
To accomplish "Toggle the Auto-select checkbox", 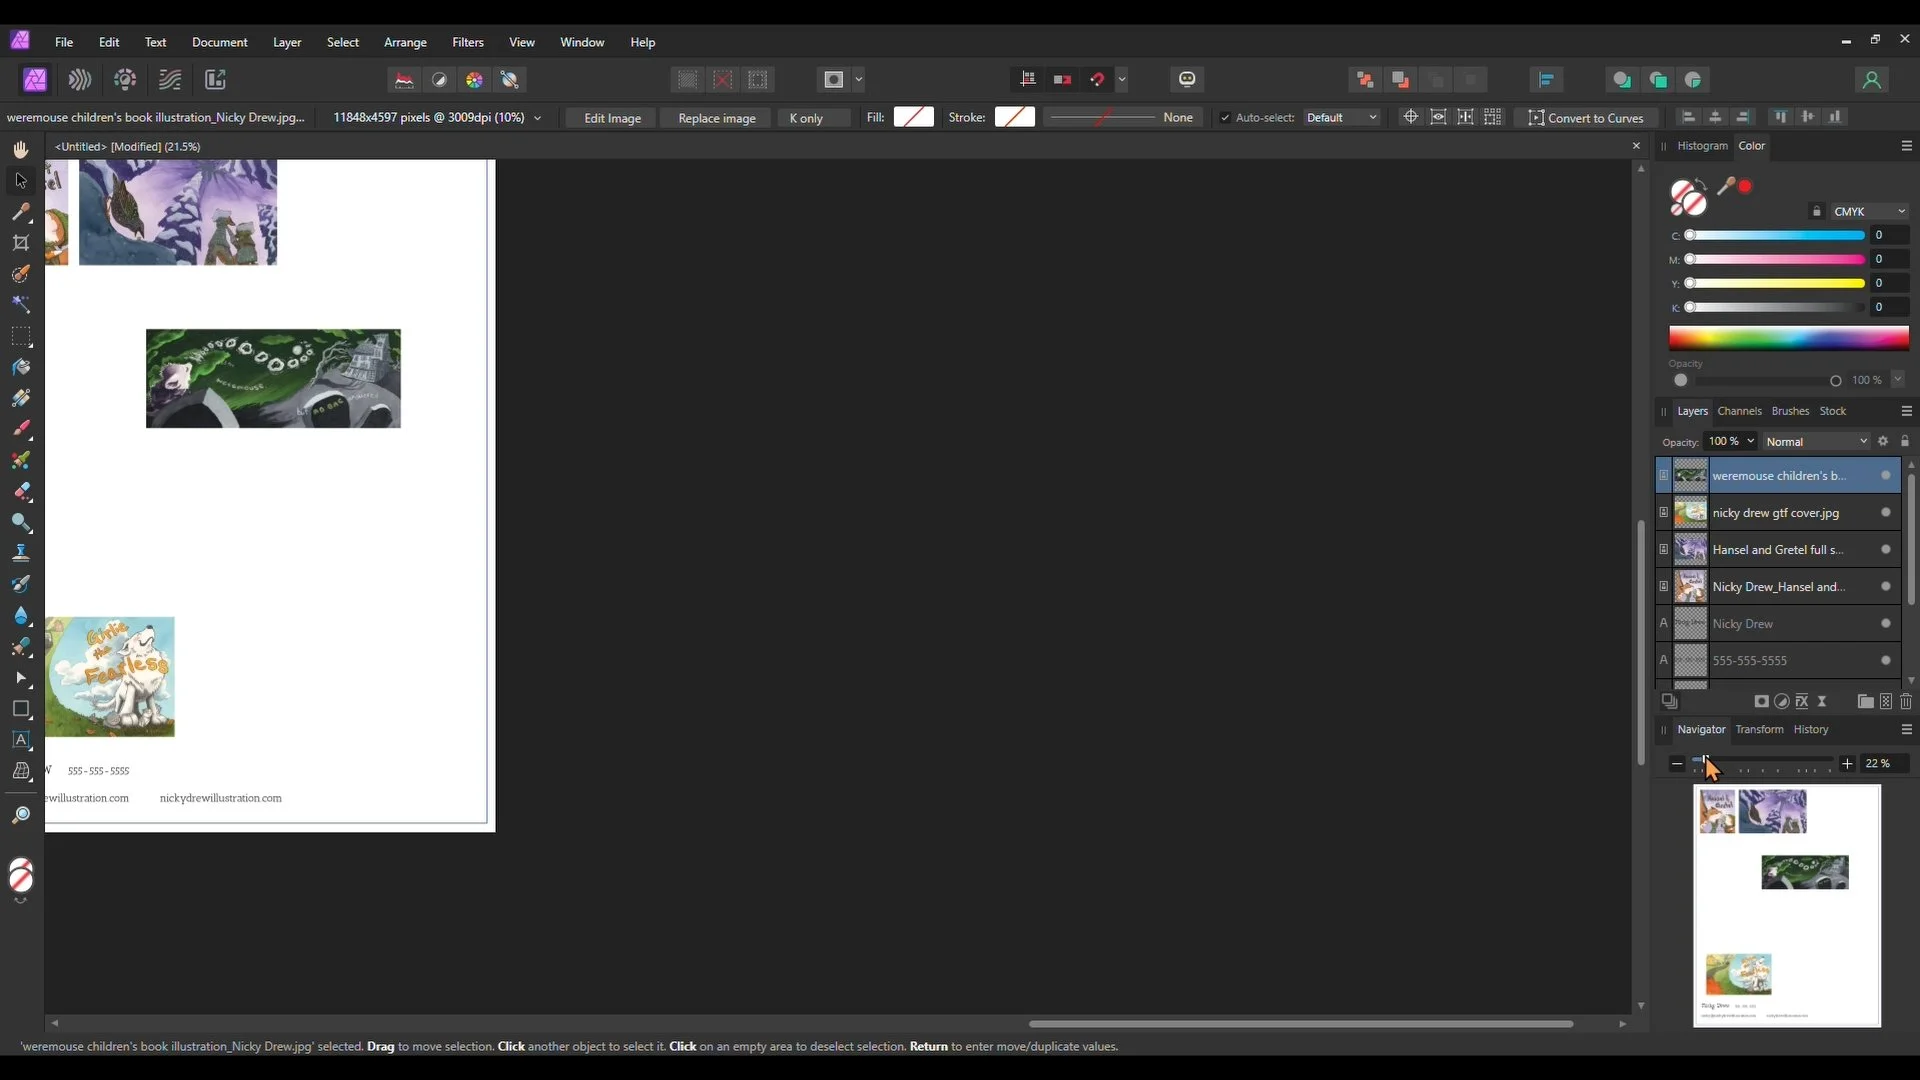I will 1225,118.
